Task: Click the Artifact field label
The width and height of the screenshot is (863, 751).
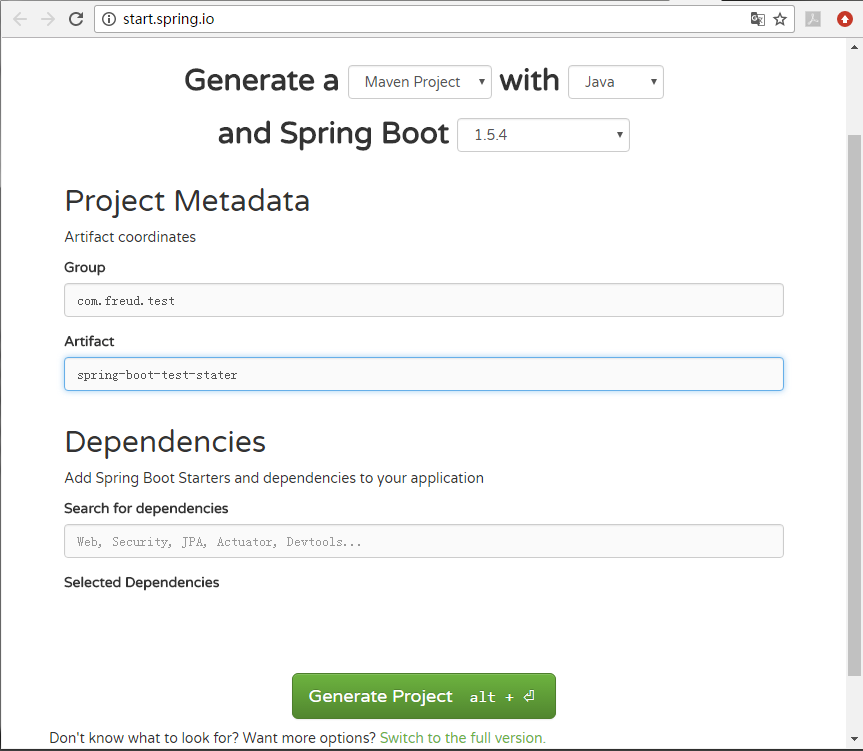Action: click(89, 341)
